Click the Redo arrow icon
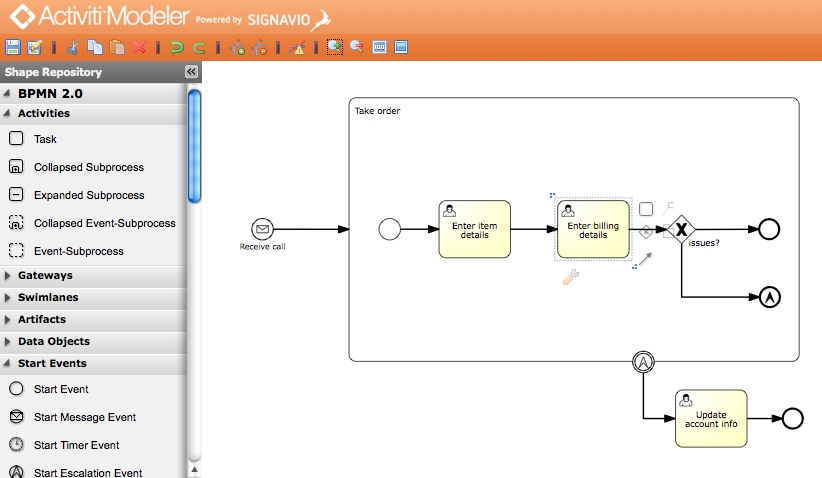The height and width of the screenshot is (478, 822). (199, 47)
